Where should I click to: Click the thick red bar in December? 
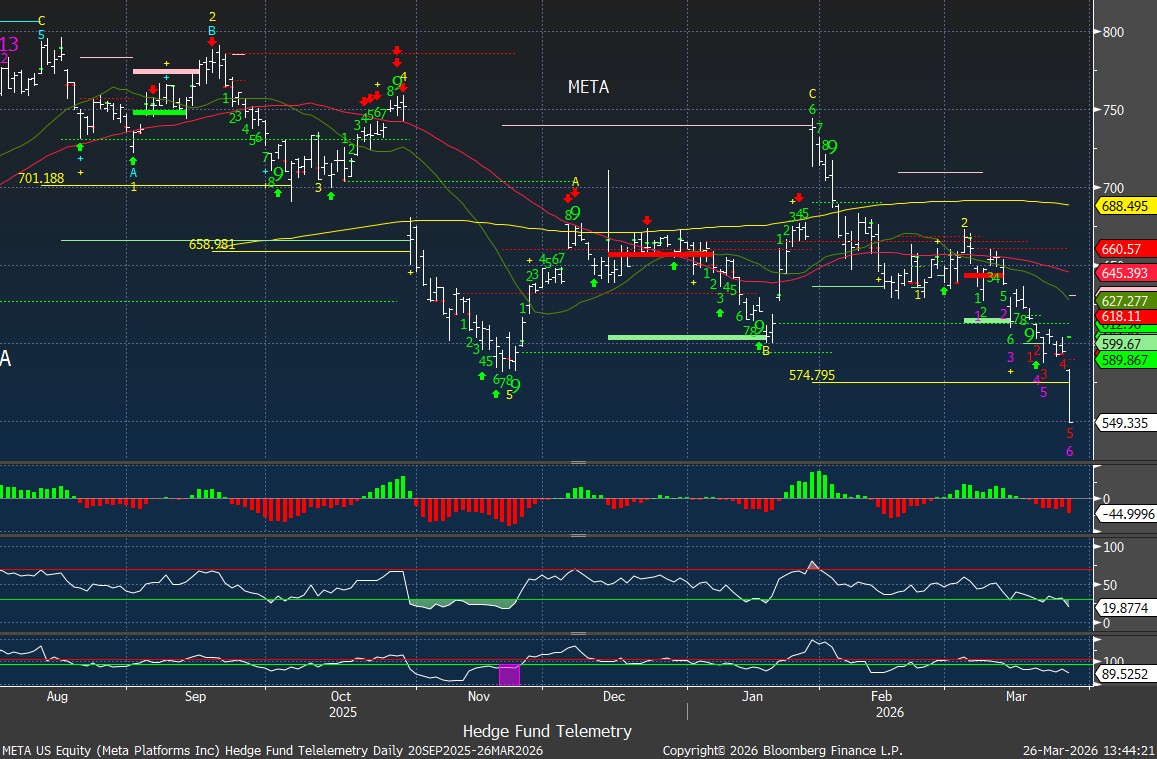pos(660,254)
